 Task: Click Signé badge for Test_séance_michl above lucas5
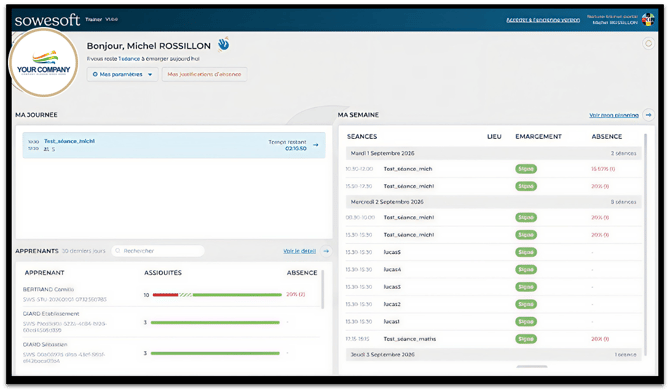coord(526,235)
